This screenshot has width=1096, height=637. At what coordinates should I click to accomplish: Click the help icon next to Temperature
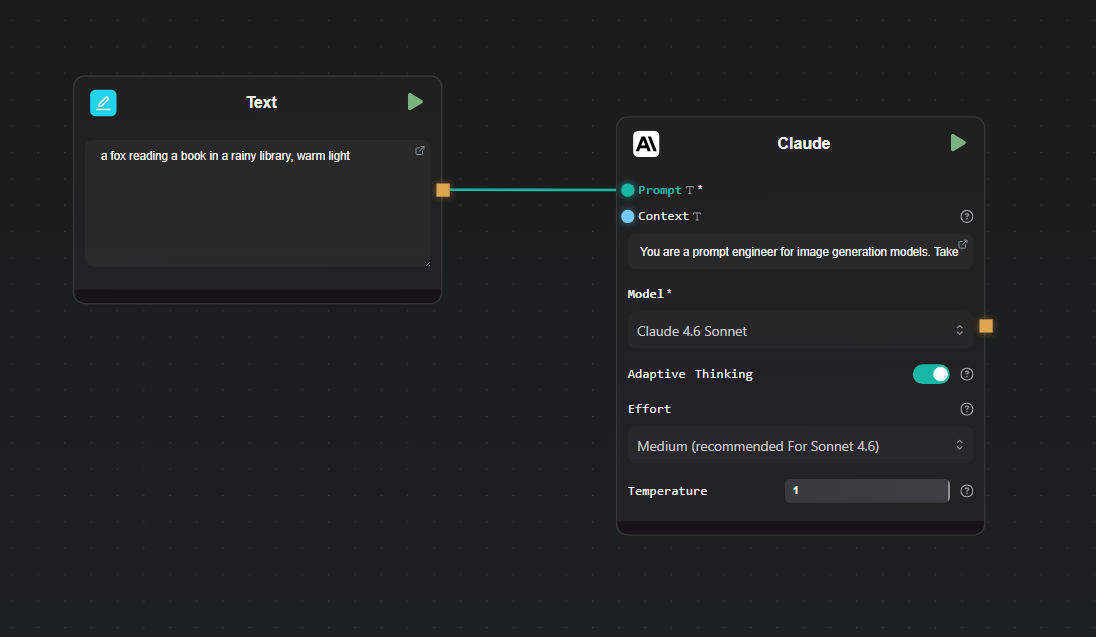pos(966,490)
